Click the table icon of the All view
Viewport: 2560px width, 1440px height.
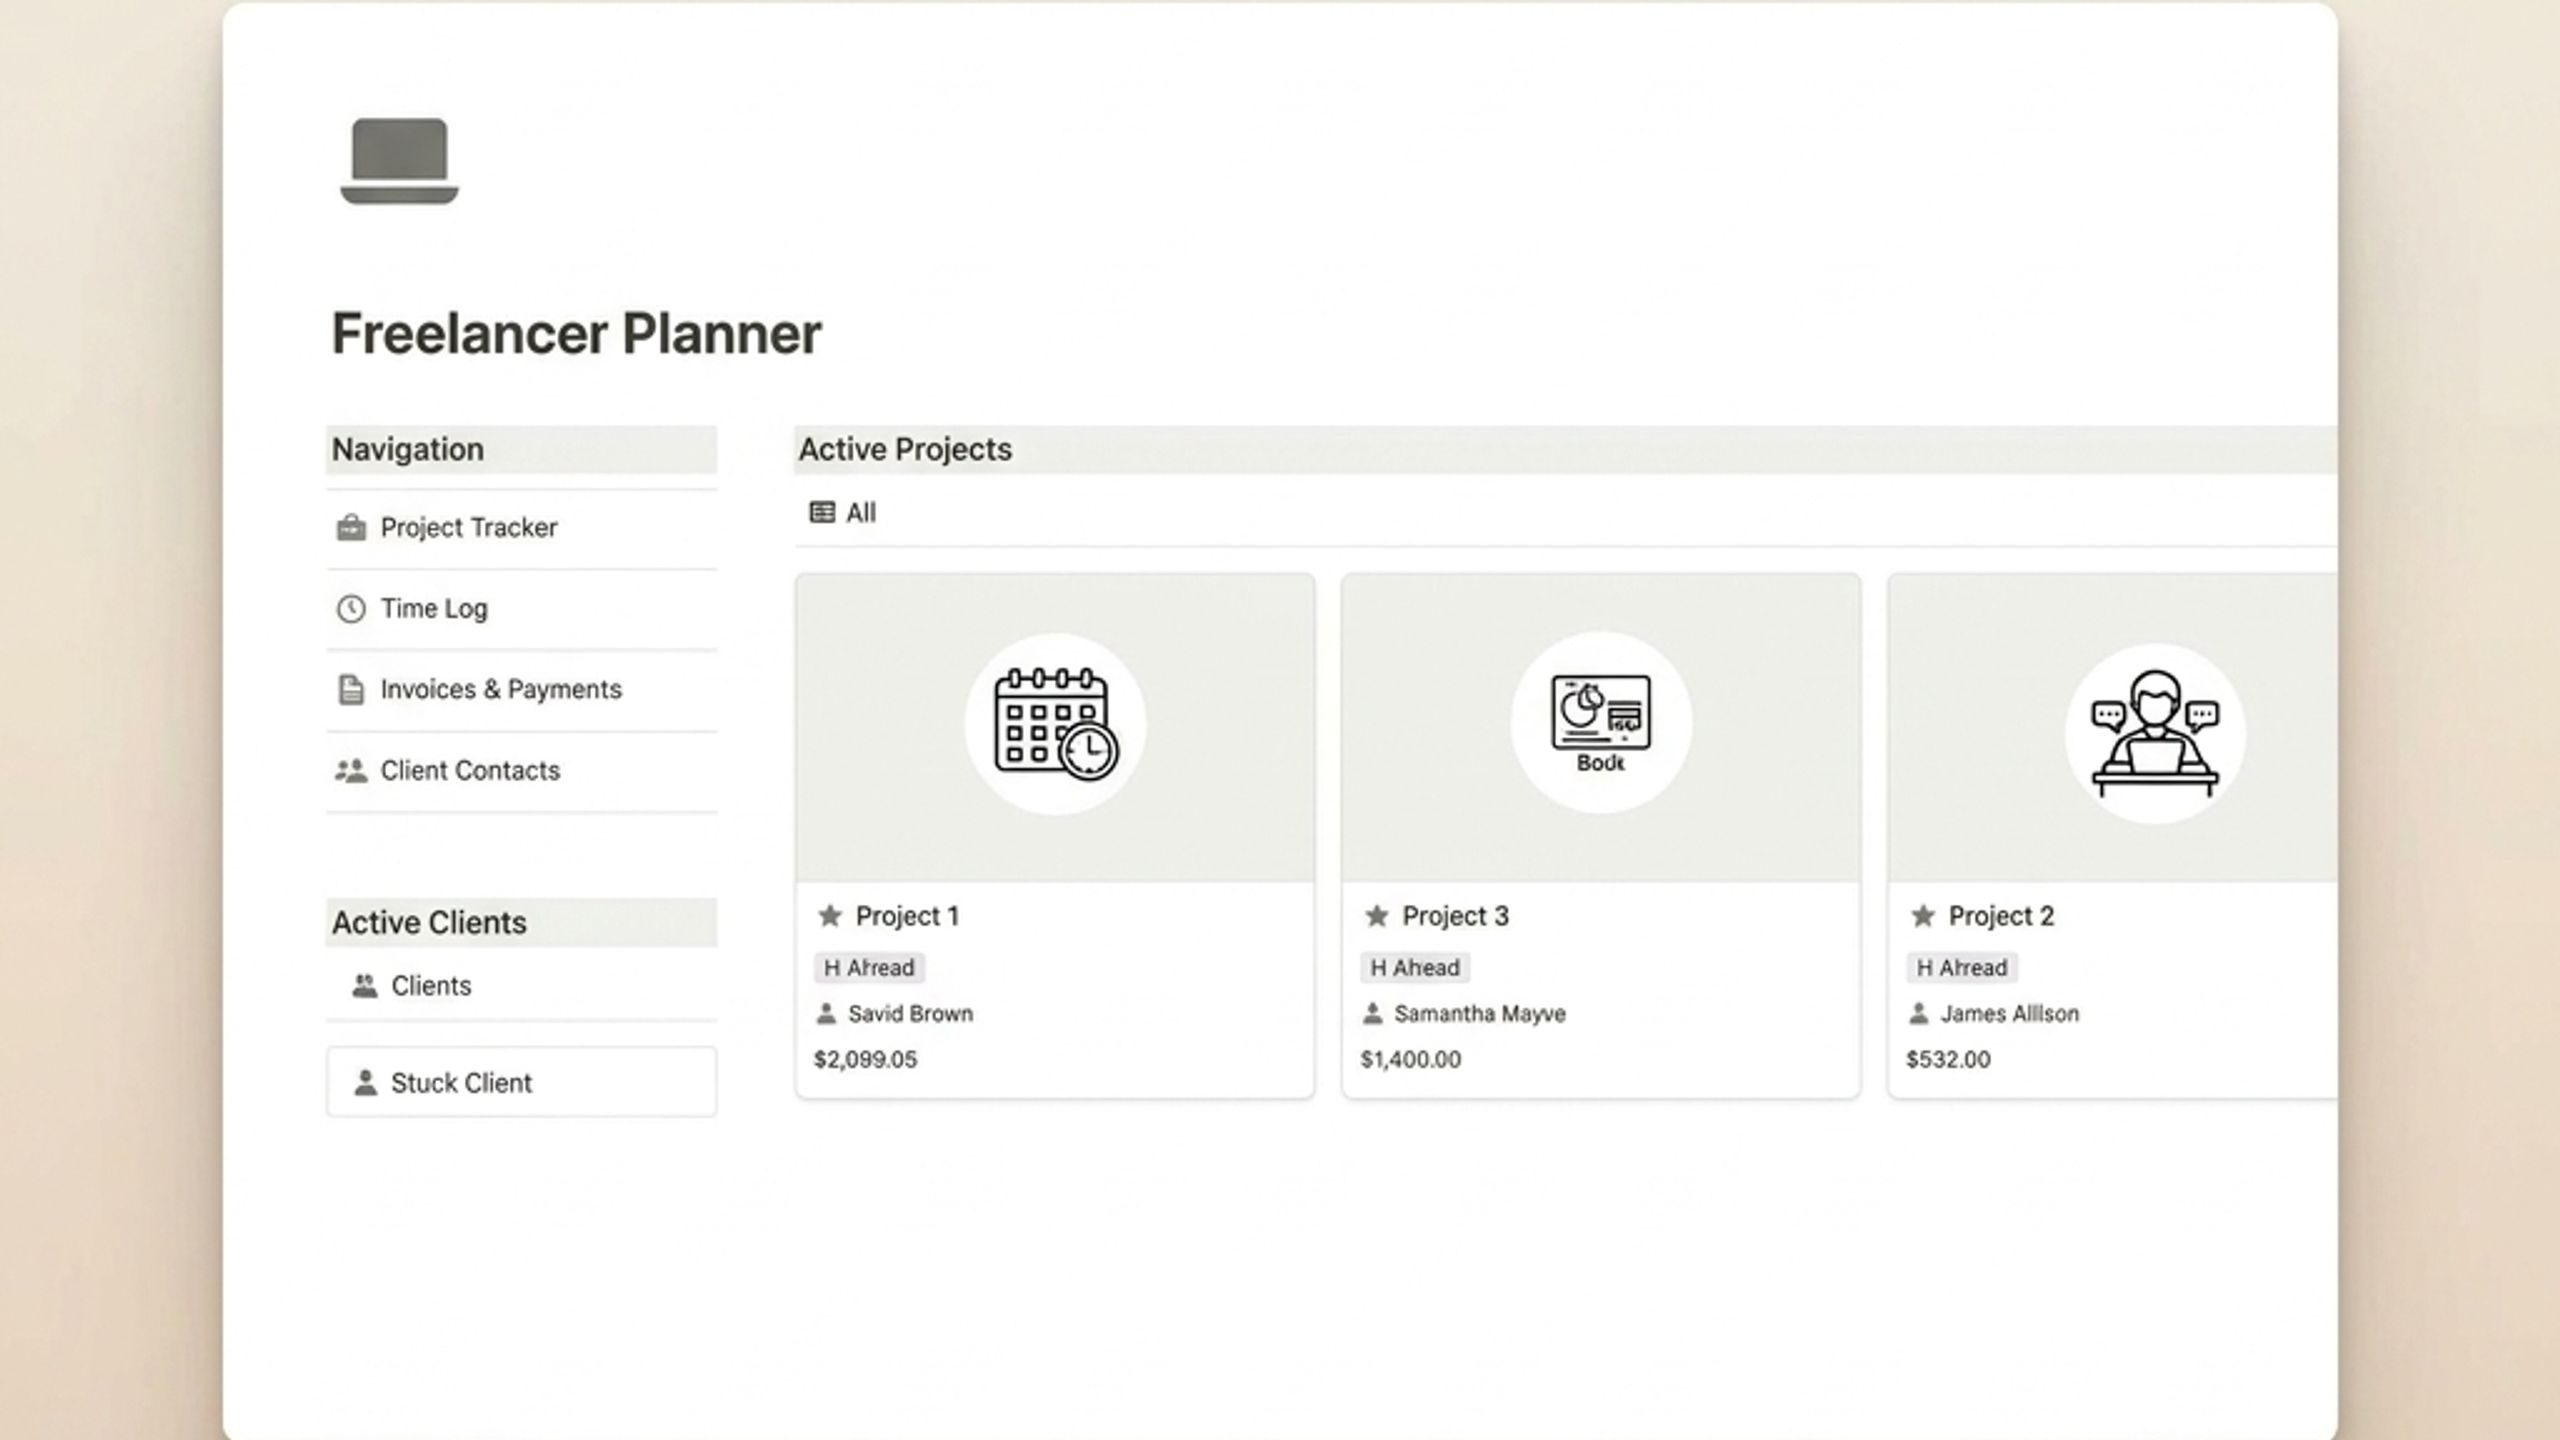click(822, 512)
